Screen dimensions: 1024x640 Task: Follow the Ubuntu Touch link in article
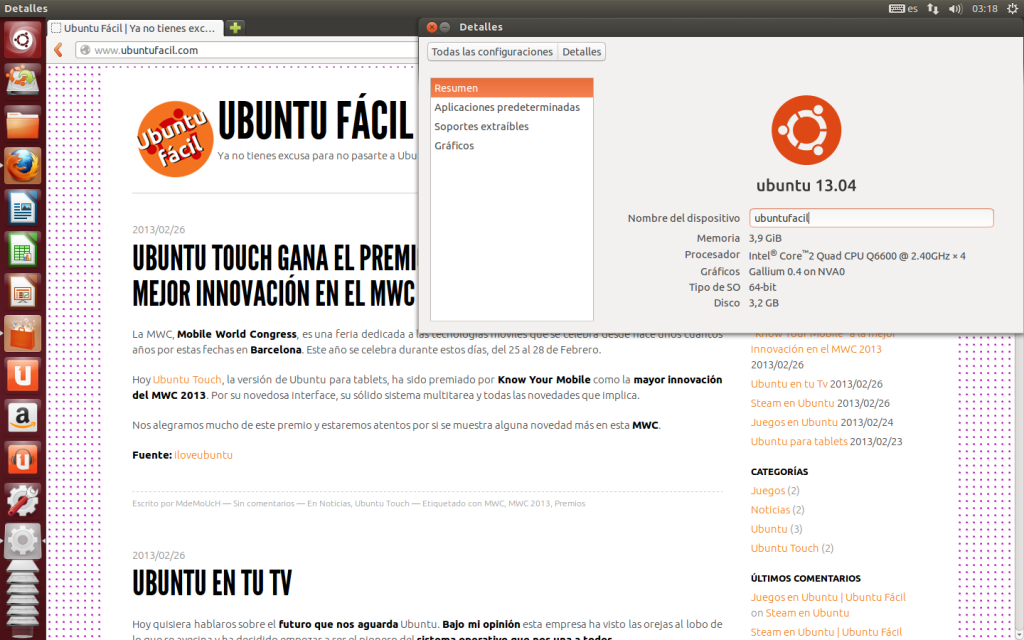(x=187, y=379)
